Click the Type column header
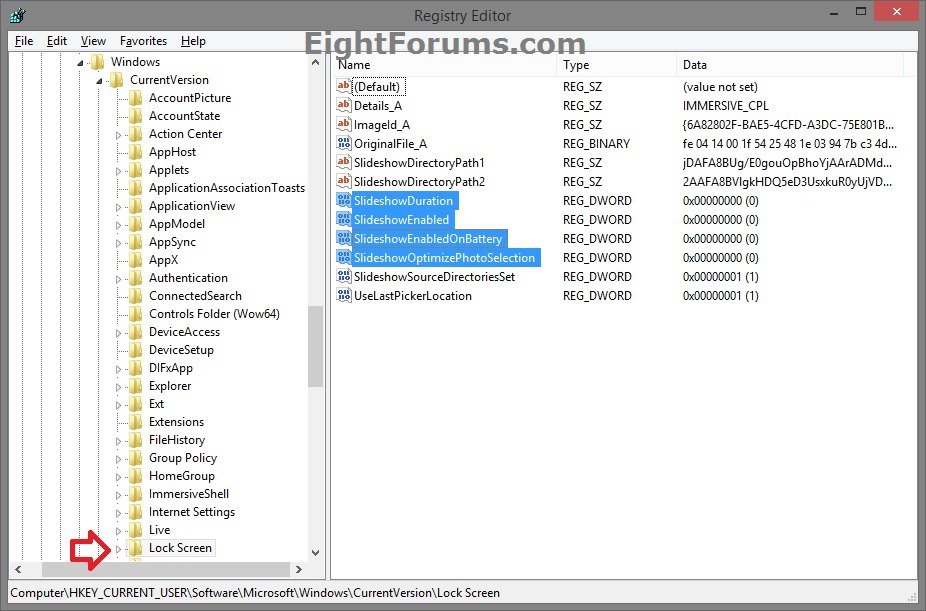Screen dimensions: 926x611 [574, 64]
